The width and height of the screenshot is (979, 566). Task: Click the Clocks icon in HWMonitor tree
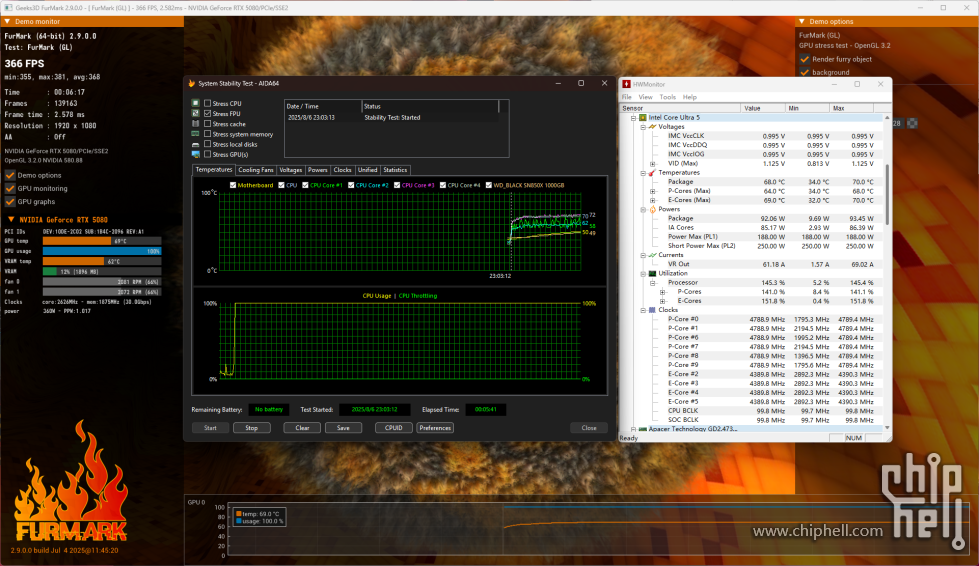(x=652, y=310)
